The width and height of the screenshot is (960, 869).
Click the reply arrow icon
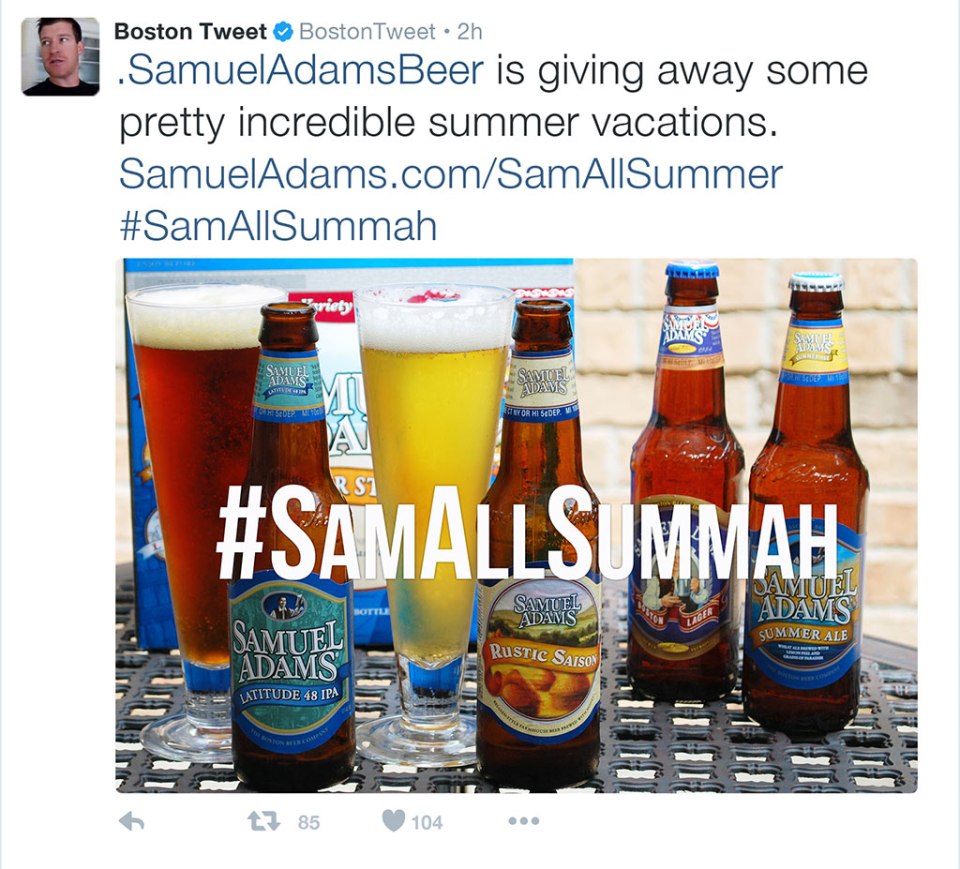tap(131, 821)
